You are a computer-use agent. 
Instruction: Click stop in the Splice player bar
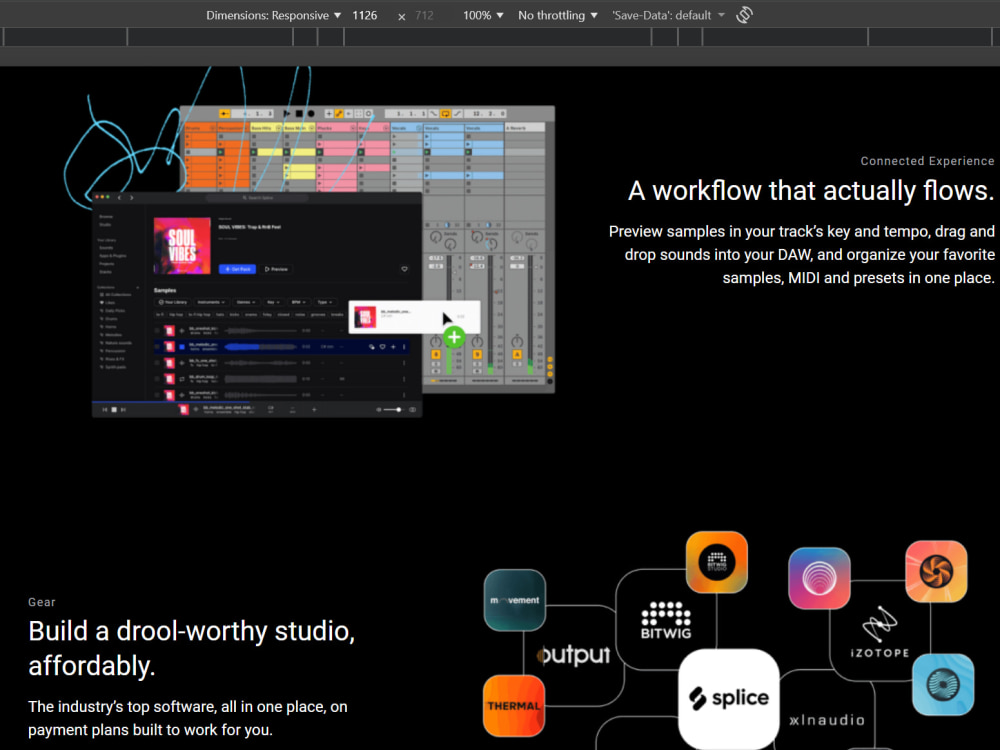coord(114,409)
